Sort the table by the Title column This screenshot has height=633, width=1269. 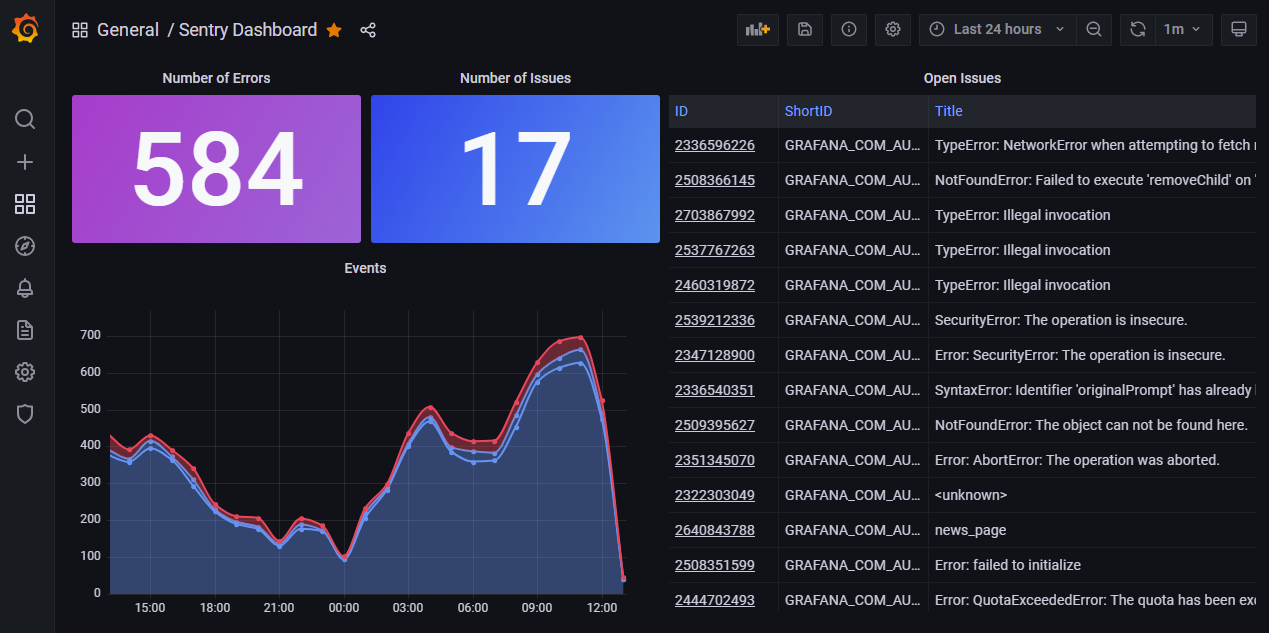948,111
